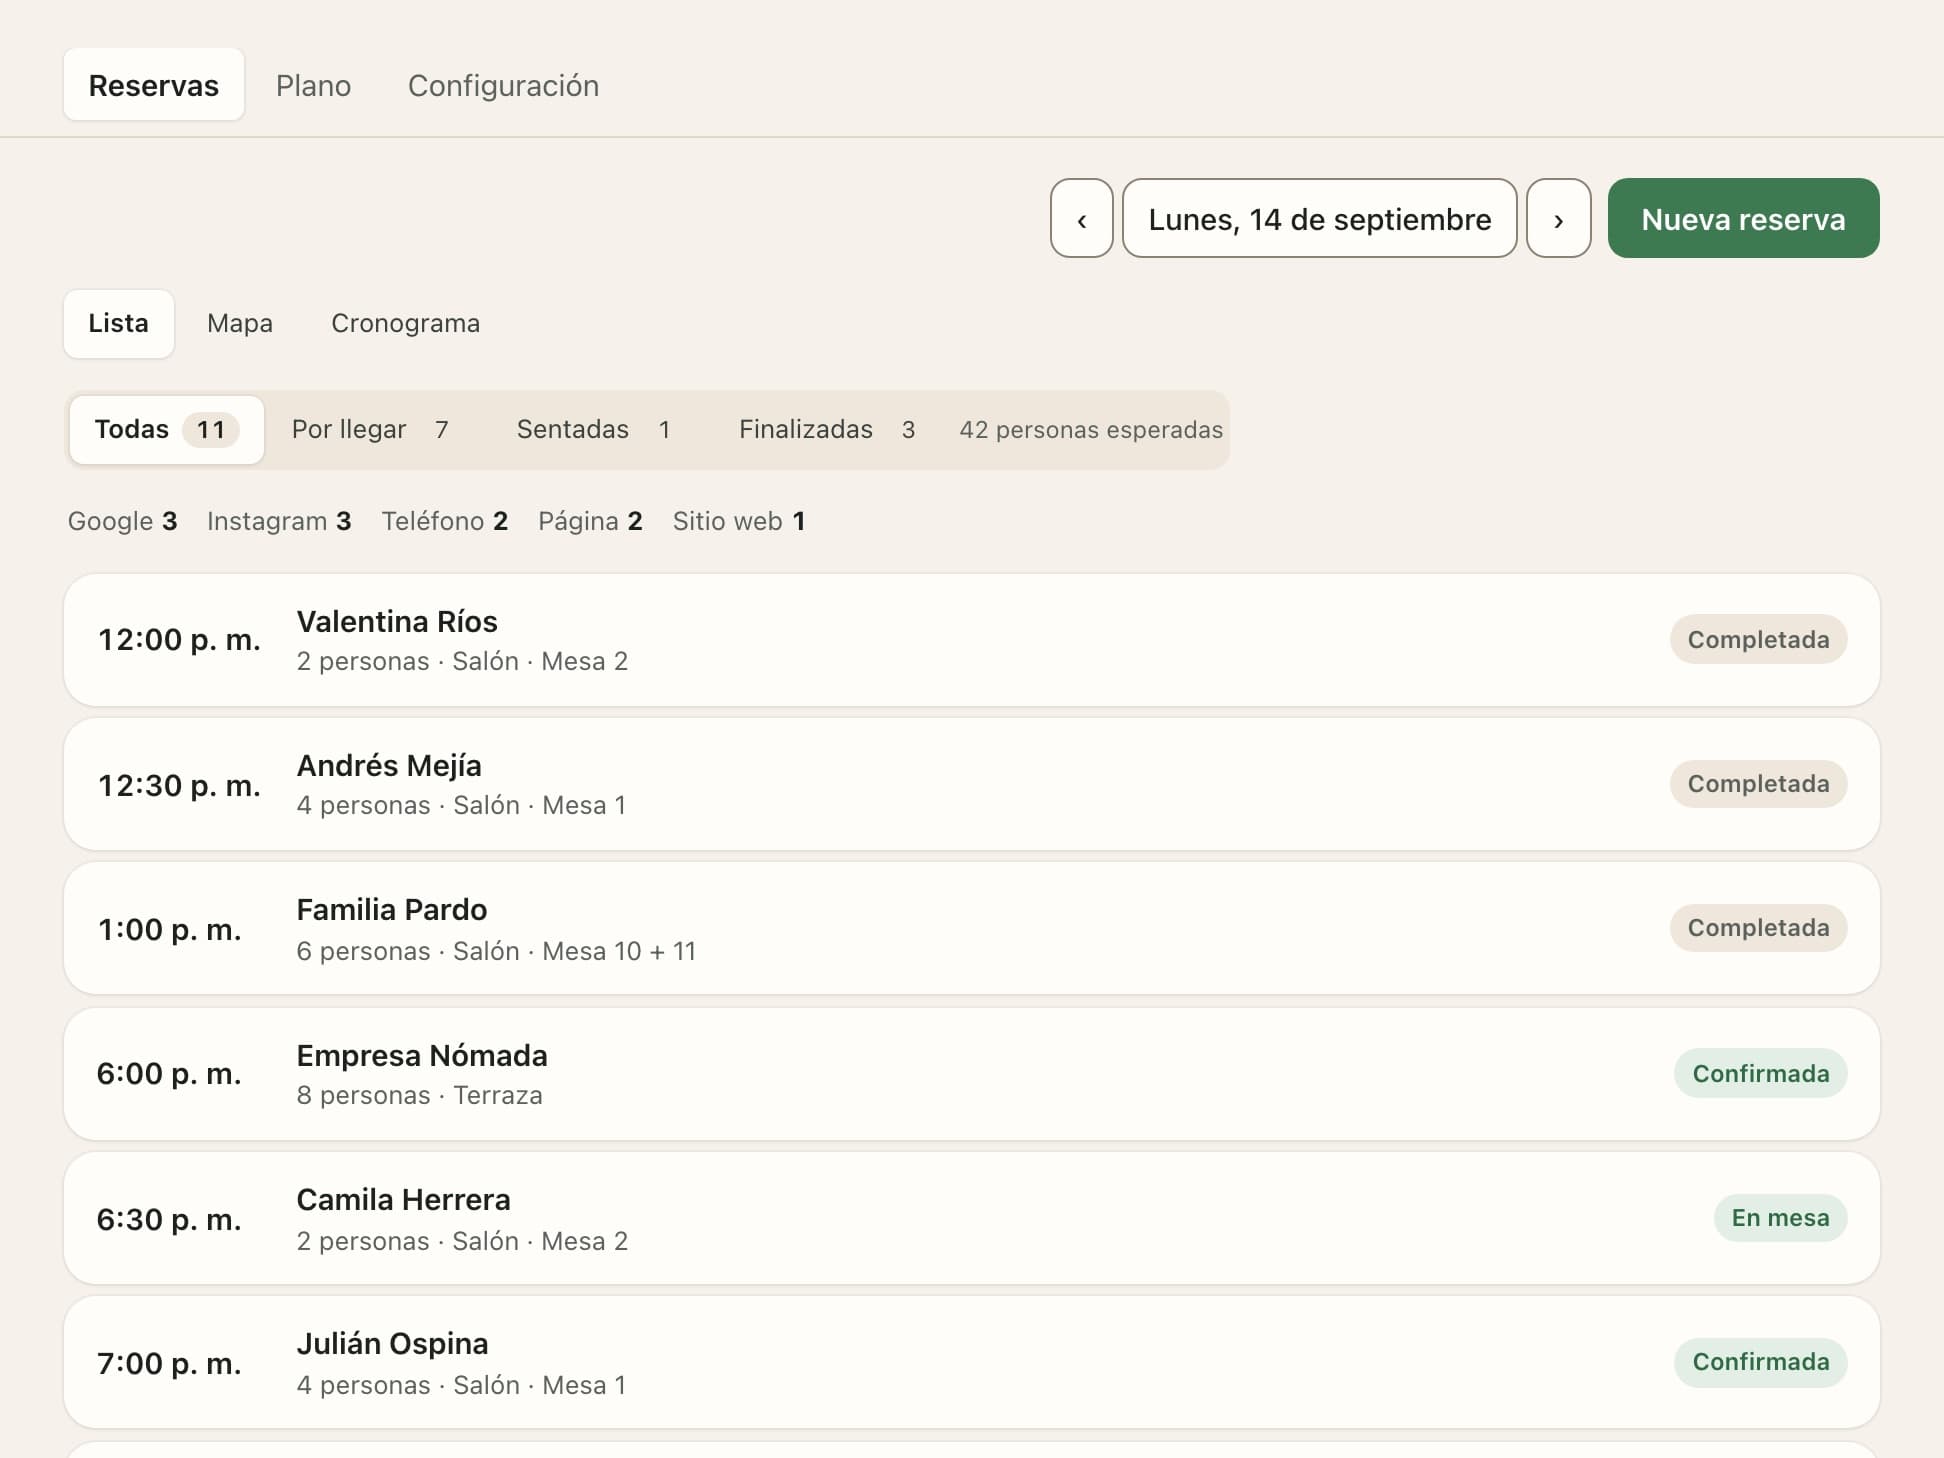Image resolution: width=1944 pixels, height=1458 pixels.
Task: Select the Sitio web source filter
Action: coord(739,521)
